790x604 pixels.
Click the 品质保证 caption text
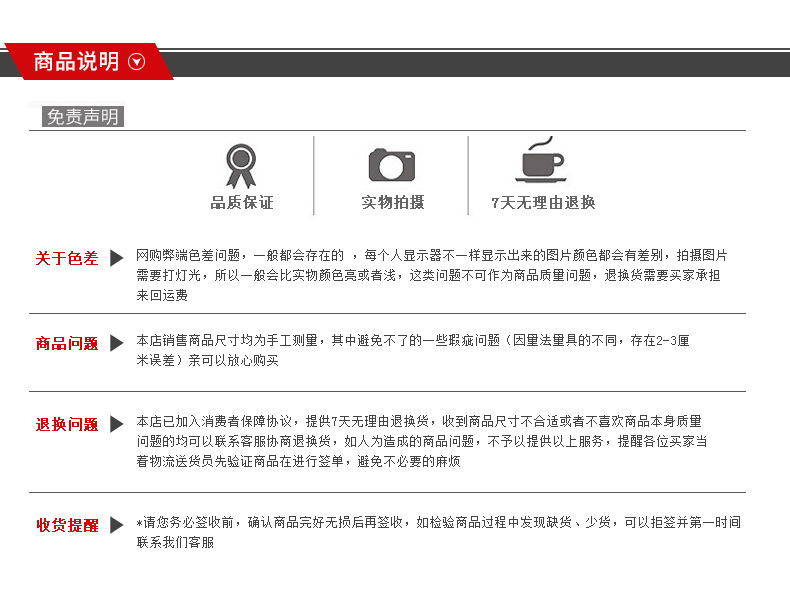point(242,203)
